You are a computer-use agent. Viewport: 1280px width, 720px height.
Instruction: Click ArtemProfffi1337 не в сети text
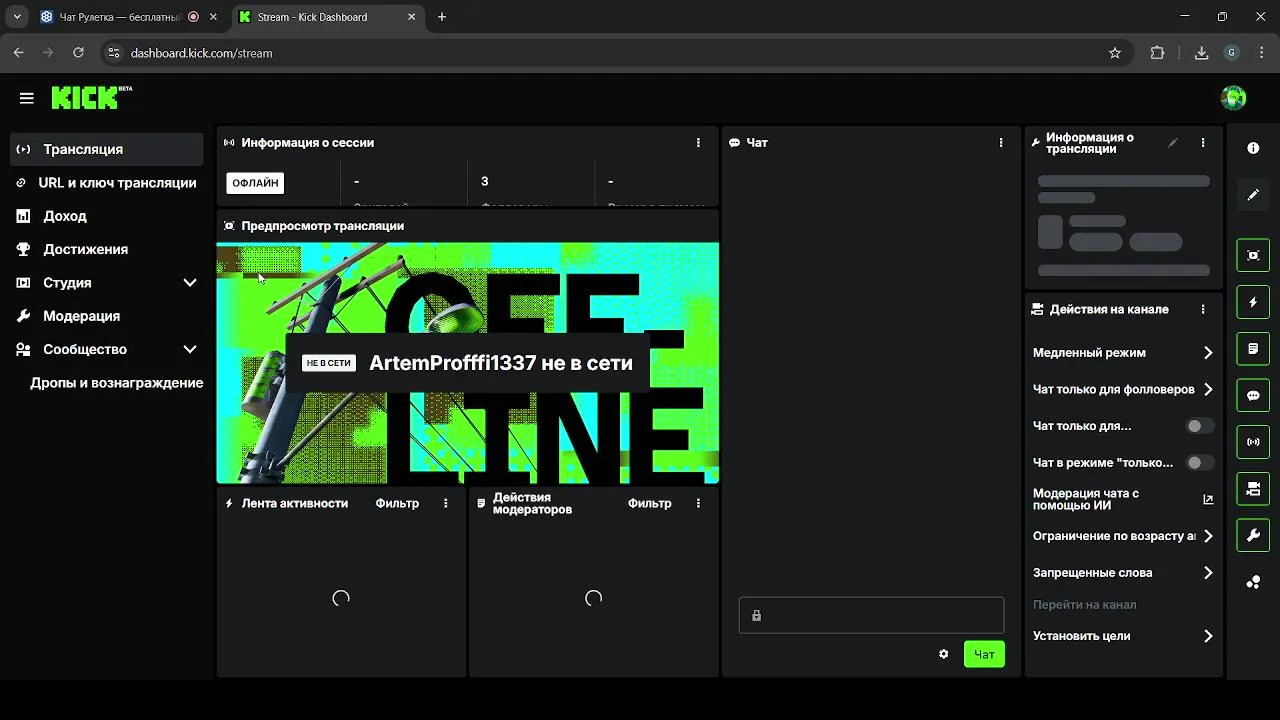501,363
